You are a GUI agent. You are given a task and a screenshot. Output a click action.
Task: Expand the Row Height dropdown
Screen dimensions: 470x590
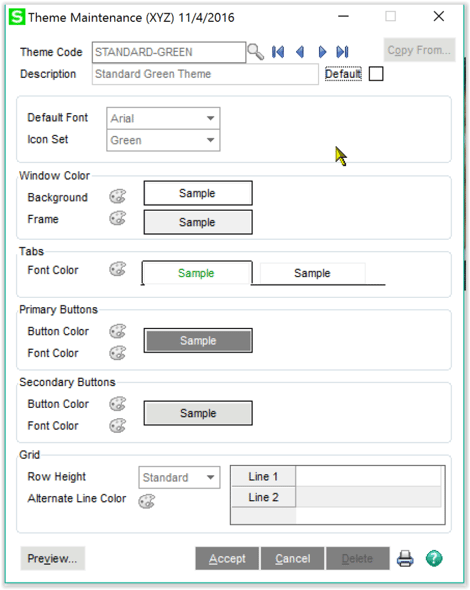coord(210,477)
